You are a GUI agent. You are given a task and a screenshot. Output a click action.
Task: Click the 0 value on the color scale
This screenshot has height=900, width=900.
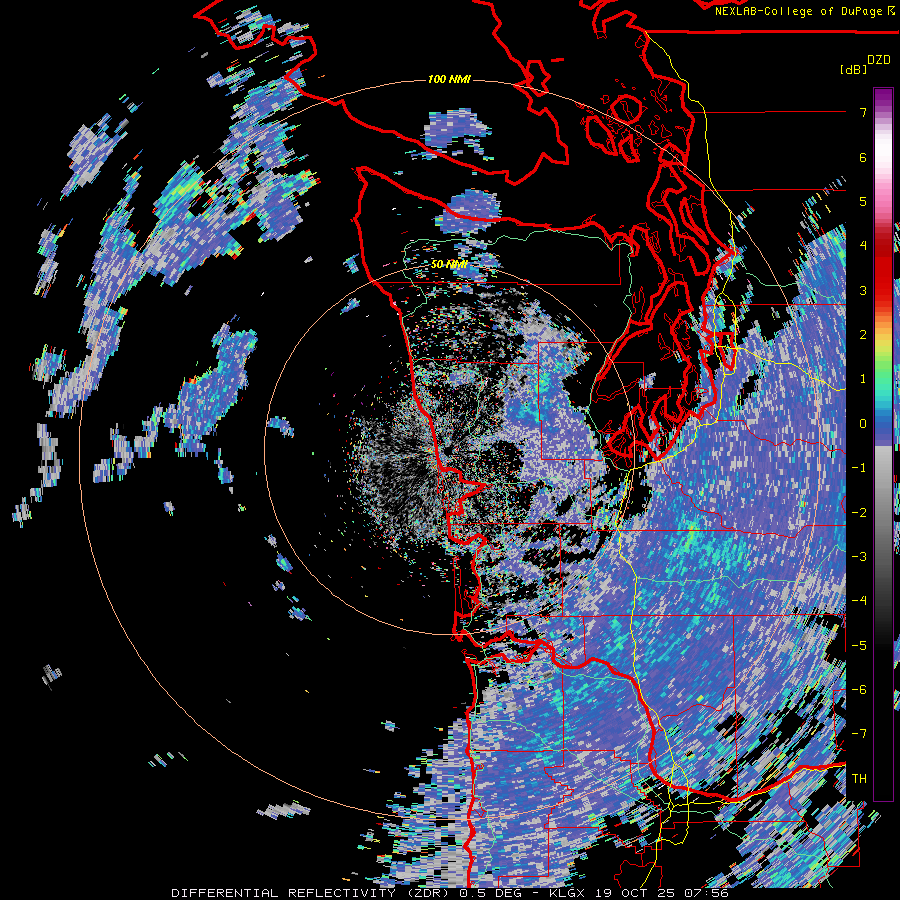click(x=863, y=424)
